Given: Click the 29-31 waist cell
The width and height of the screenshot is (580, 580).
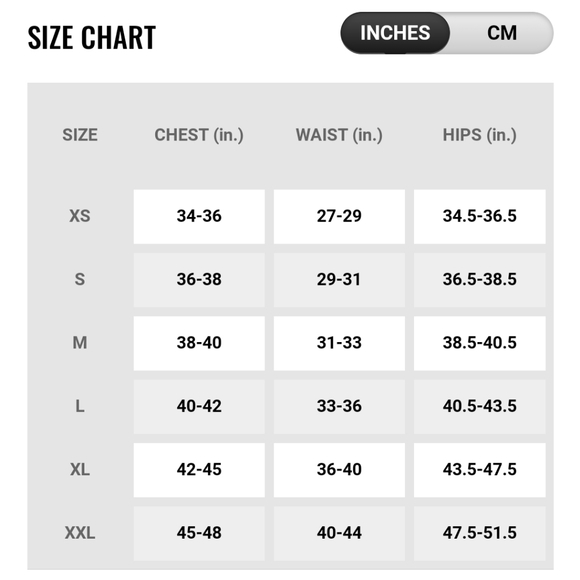Looking at the screenshot, I should click(339, 280).
